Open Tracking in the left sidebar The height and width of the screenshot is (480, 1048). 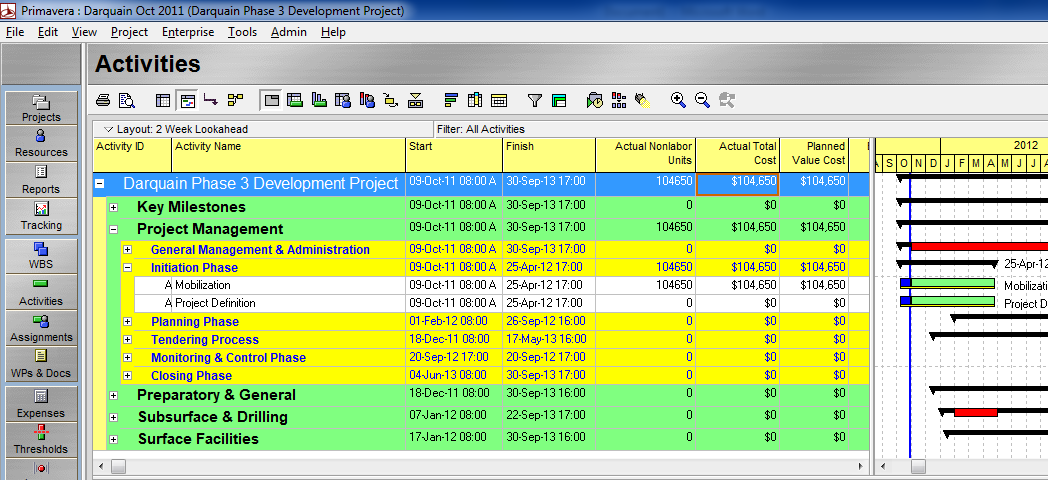pos(41,216)
